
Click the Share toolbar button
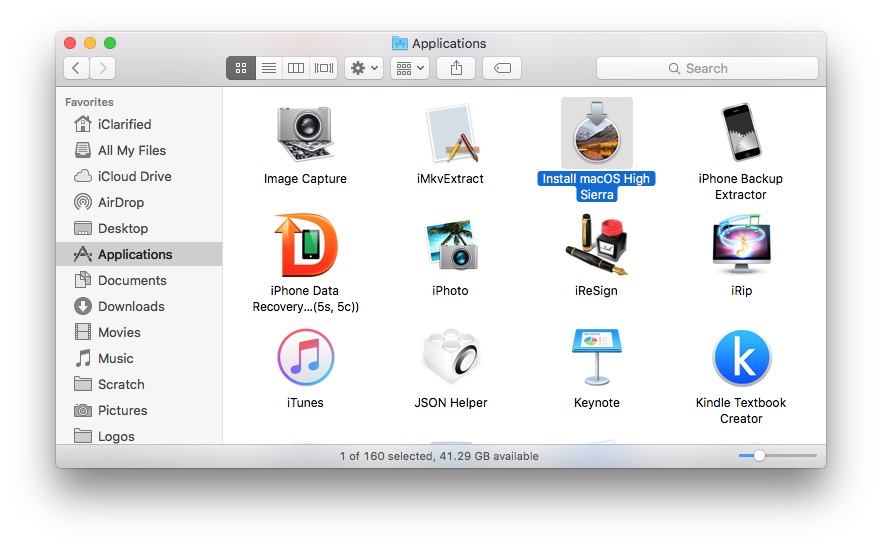coord(456,68)
